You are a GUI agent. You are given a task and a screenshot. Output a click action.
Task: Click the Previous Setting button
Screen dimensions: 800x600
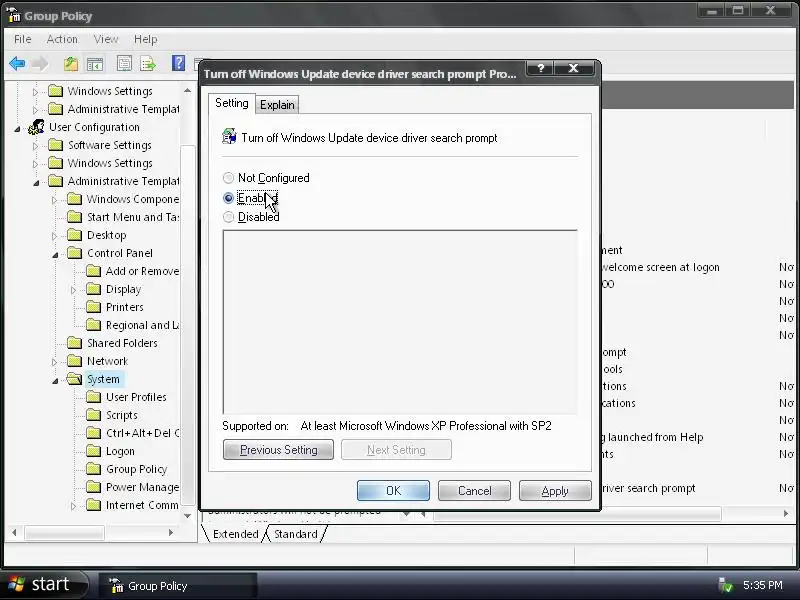(279, 449)
